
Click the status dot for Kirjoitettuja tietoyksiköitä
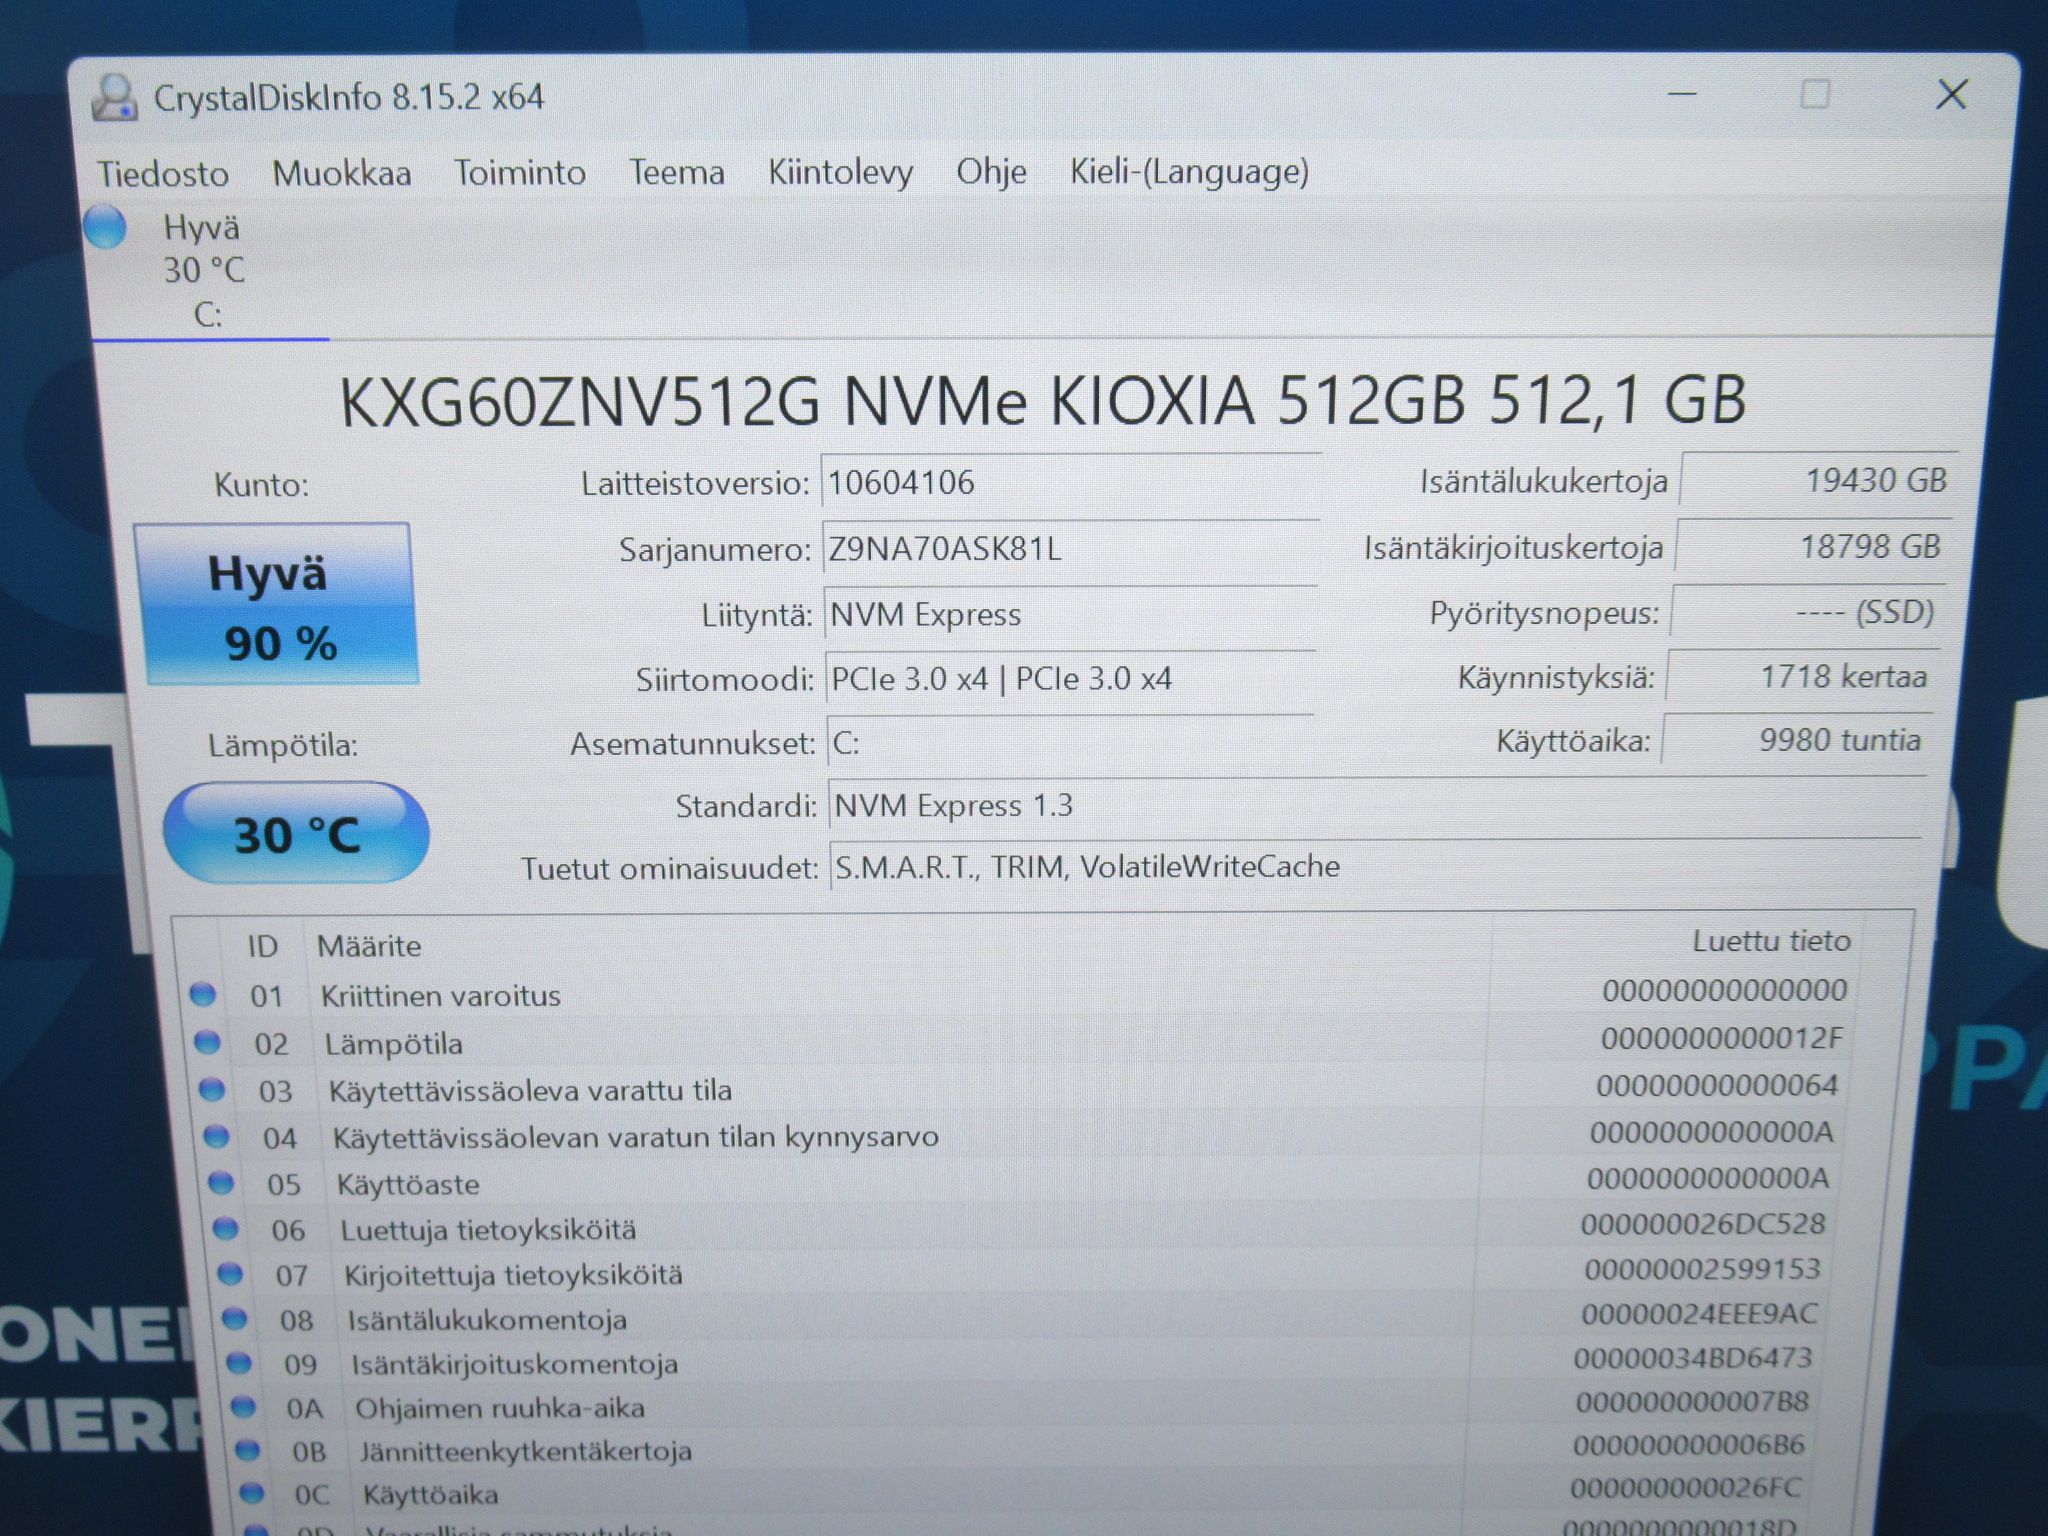coord(230,1274)
